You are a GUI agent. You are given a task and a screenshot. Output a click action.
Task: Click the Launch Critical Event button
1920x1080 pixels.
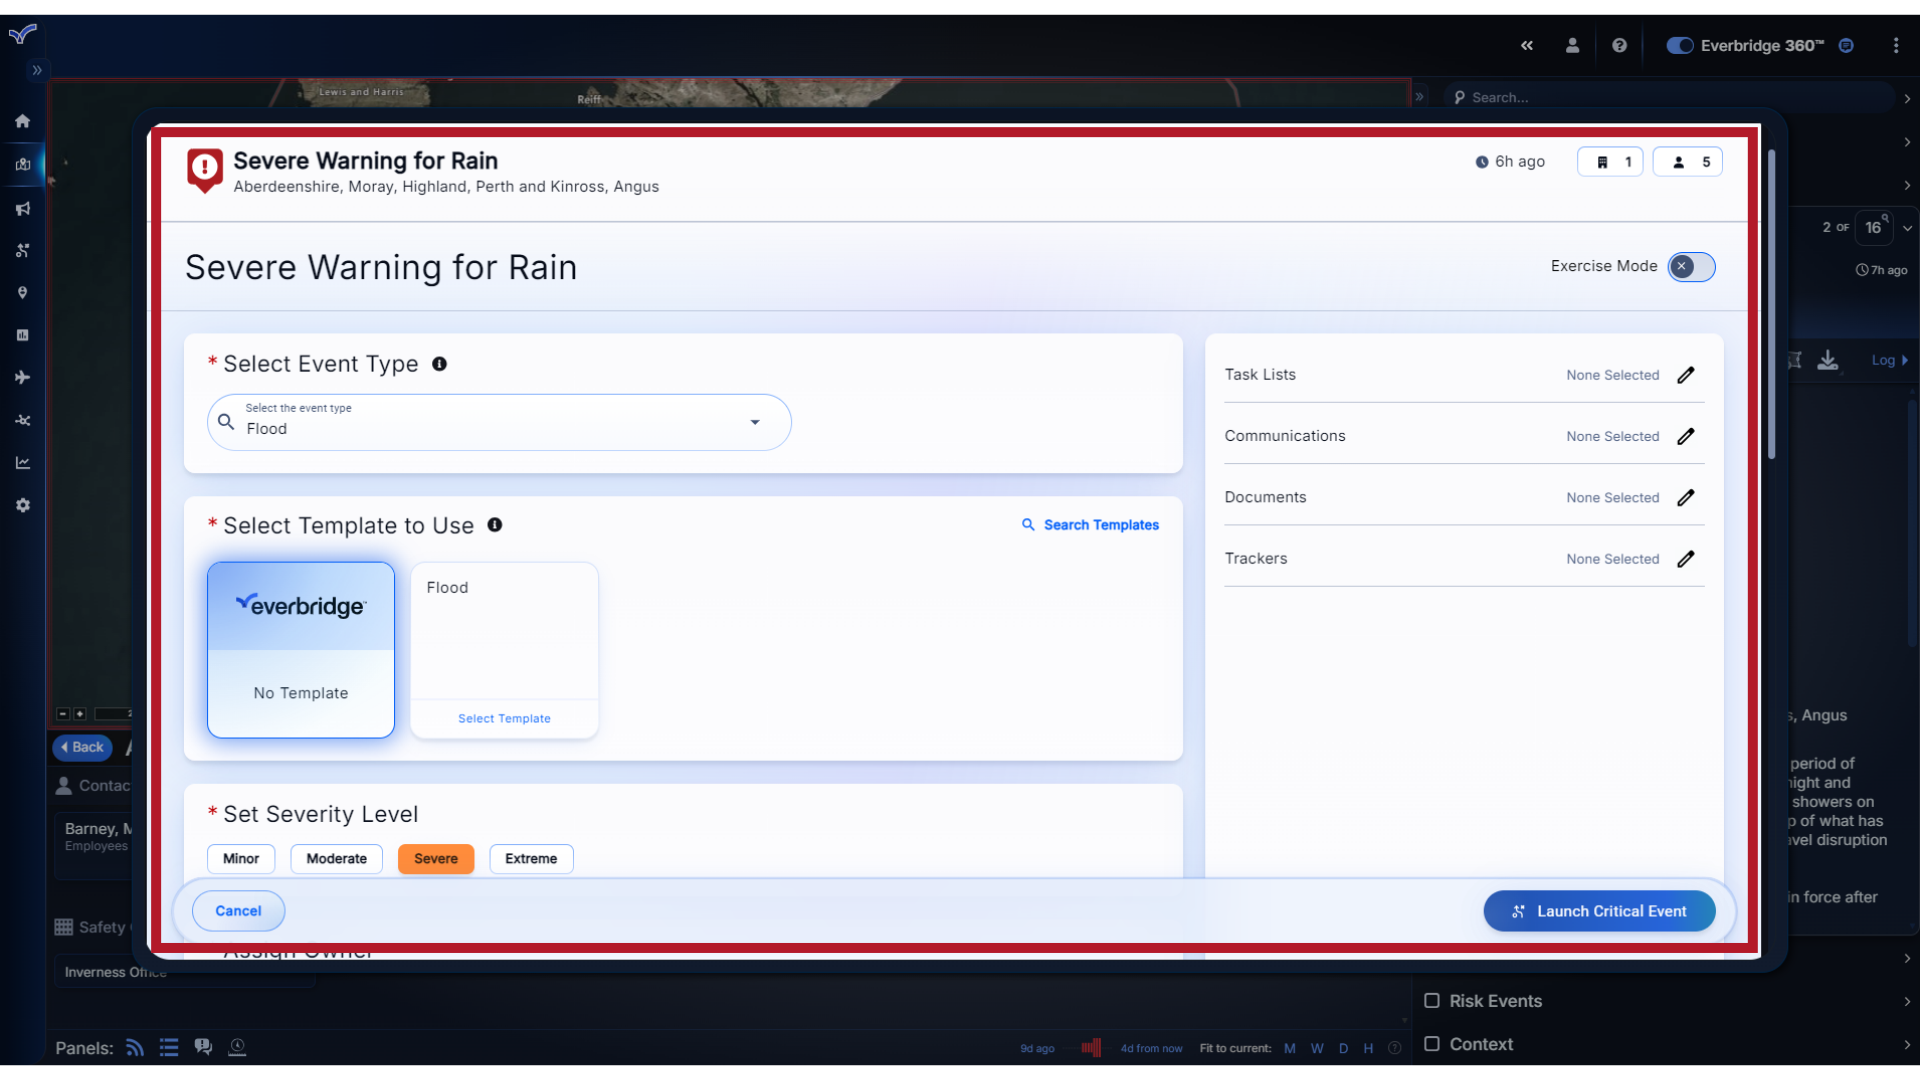(x=1598, y=910)
